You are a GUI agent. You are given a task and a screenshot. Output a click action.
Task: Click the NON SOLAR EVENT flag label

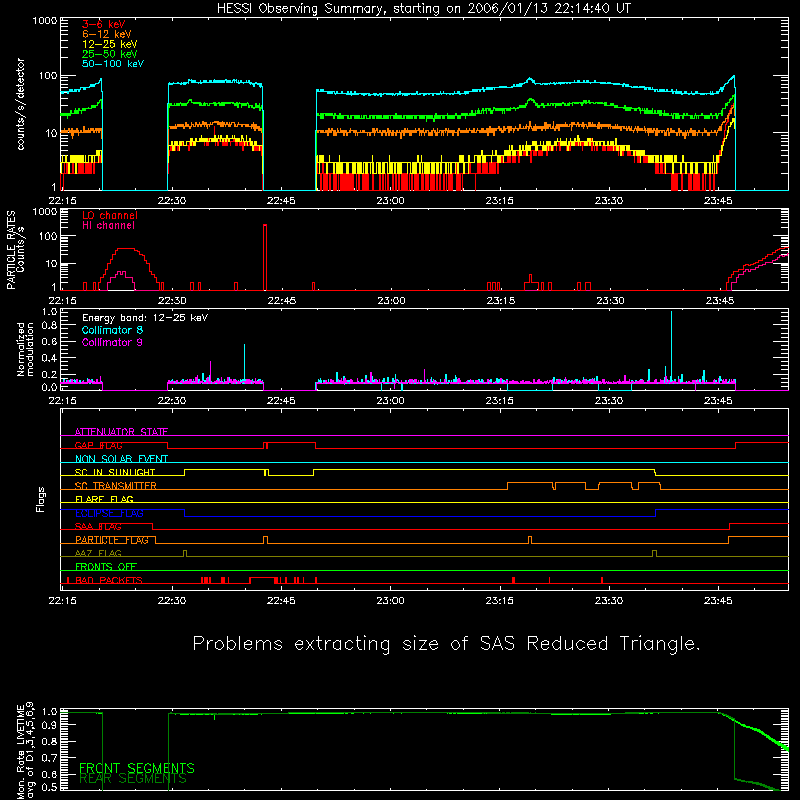121,459
